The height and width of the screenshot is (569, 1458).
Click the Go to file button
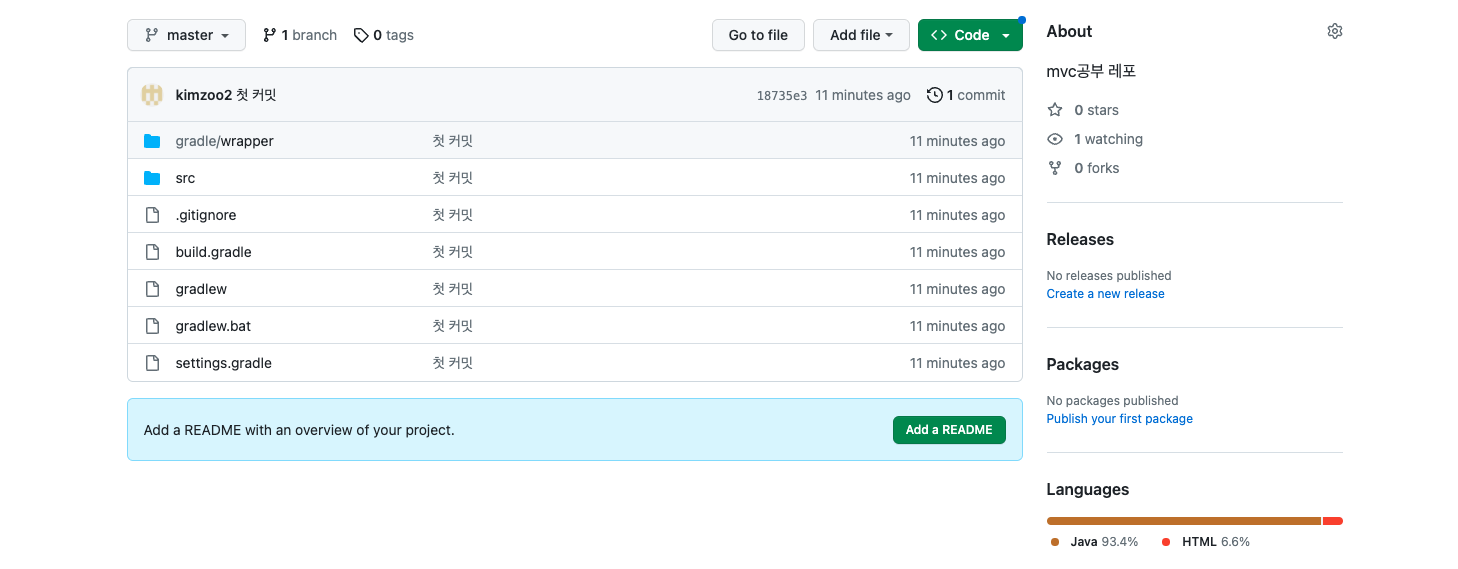pos(758,35)
